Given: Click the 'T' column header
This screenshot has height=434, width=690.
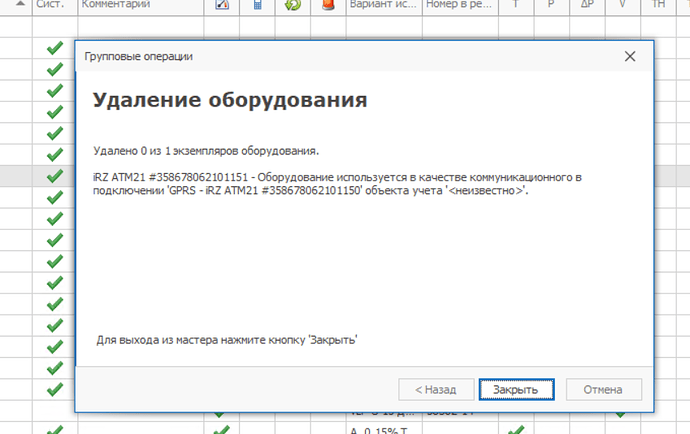Looking at the screenshot, I should [x=516, y=5].
